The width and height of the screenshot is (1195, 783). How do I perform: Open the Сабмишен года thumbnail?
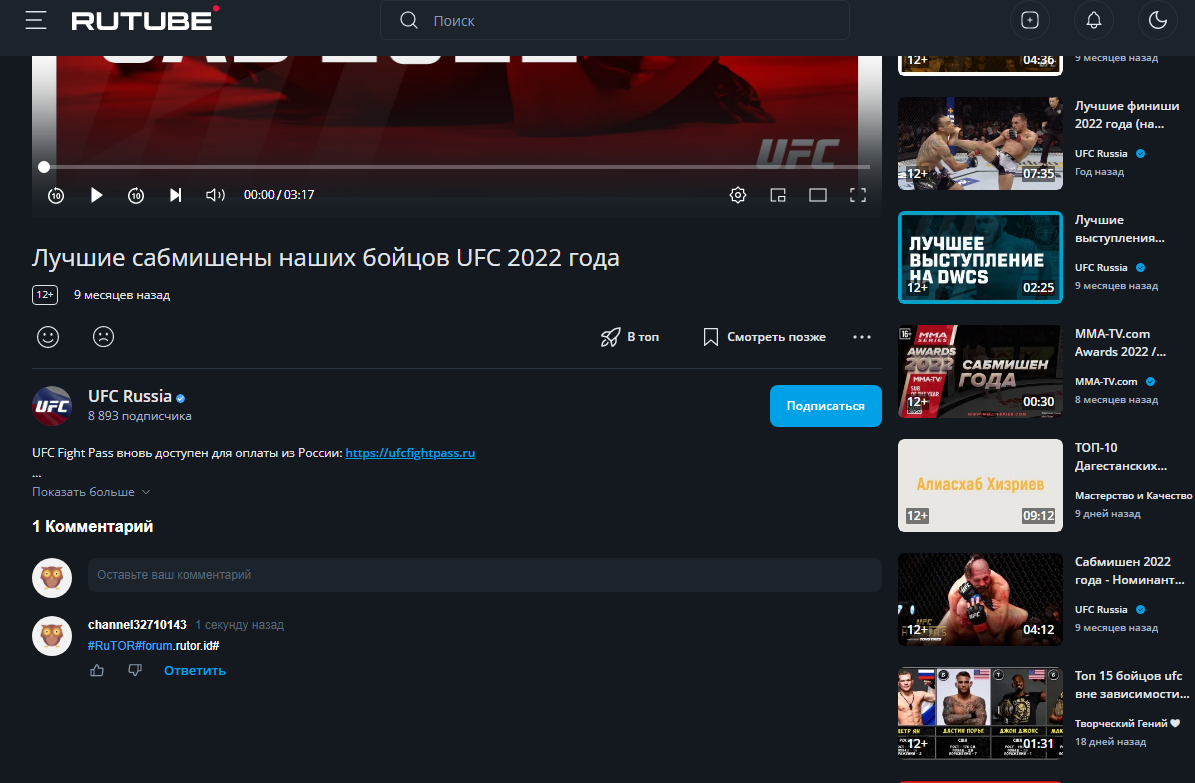coord(980,371)
